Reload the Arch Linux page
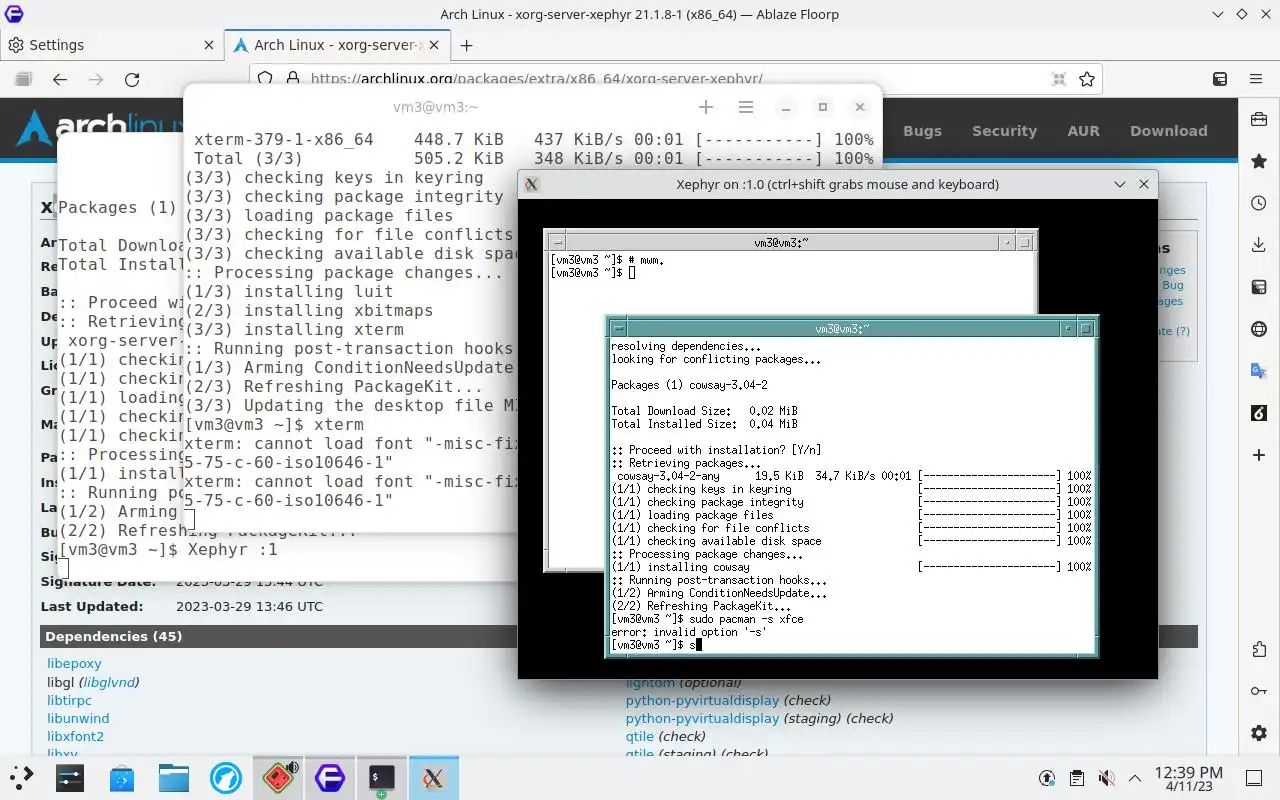The width and height of the screenshot is (1280, 800). pos(132,79)
